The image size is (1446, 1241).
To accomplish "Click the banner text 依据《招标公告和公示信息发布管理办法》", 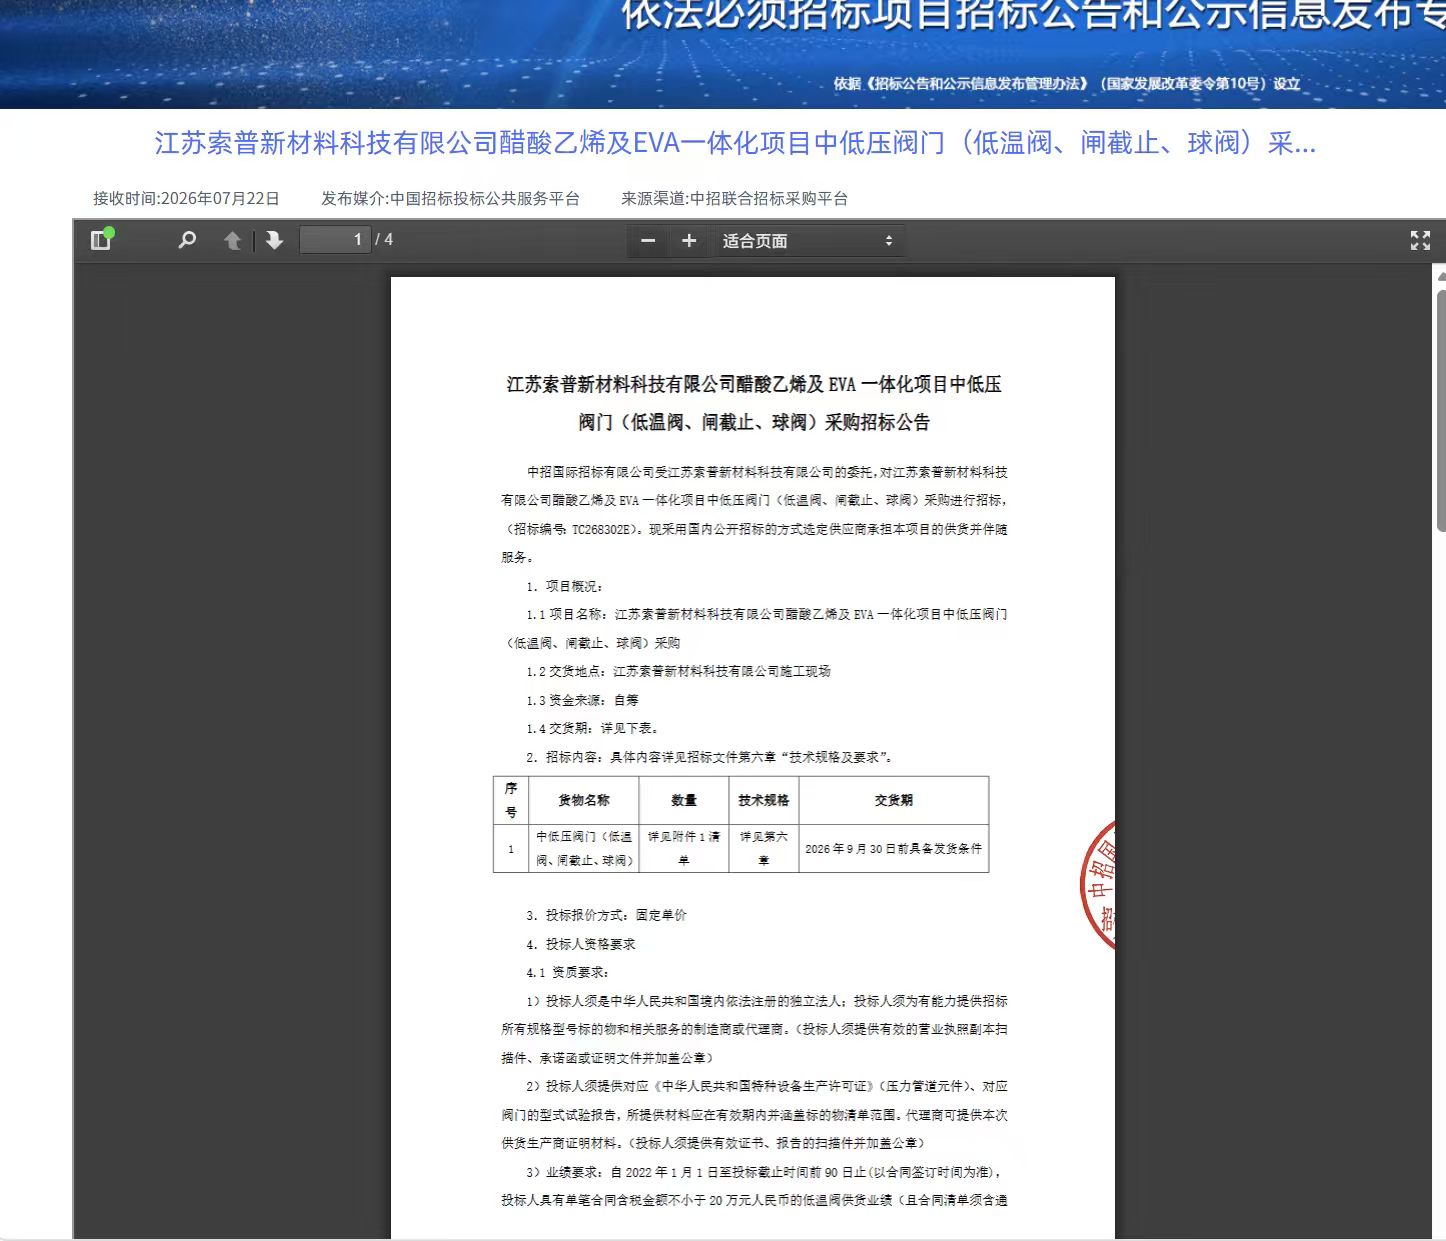I will [x=961, y=84].
